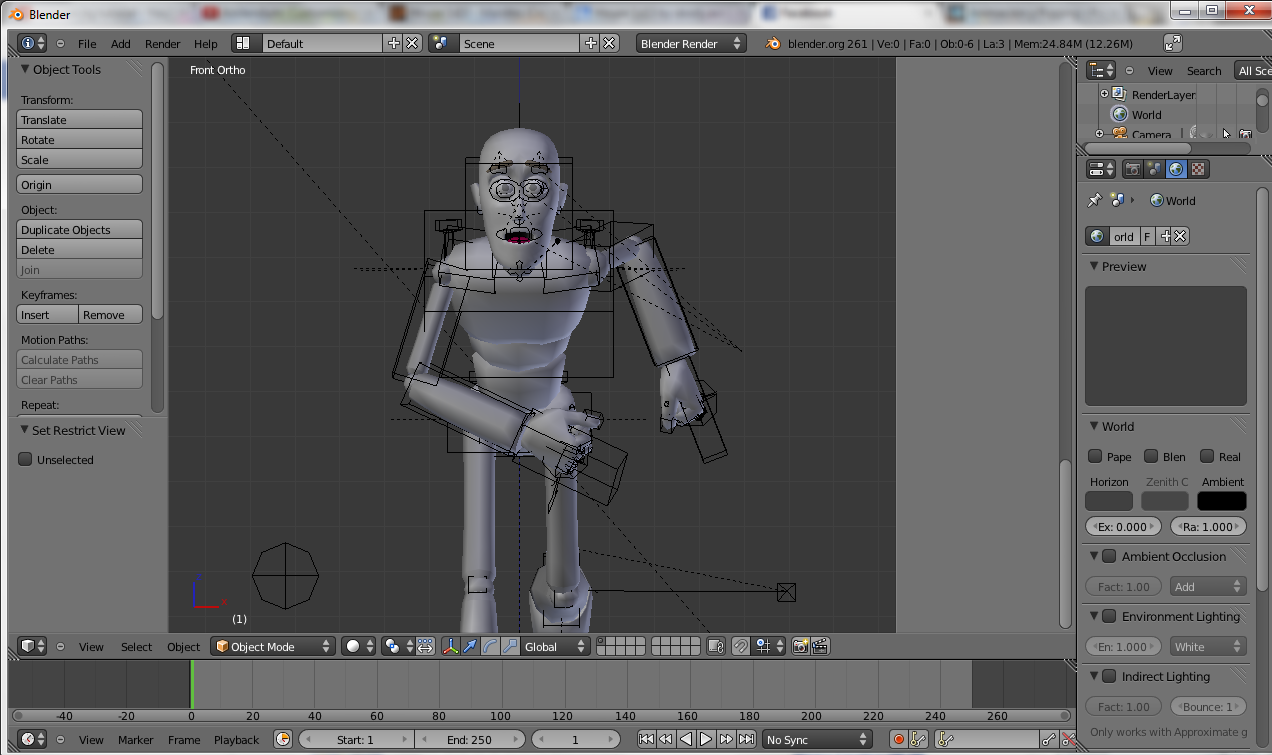Switch to the Texture properties tab
This screenshot has height=755, width=1272.
1198,169
